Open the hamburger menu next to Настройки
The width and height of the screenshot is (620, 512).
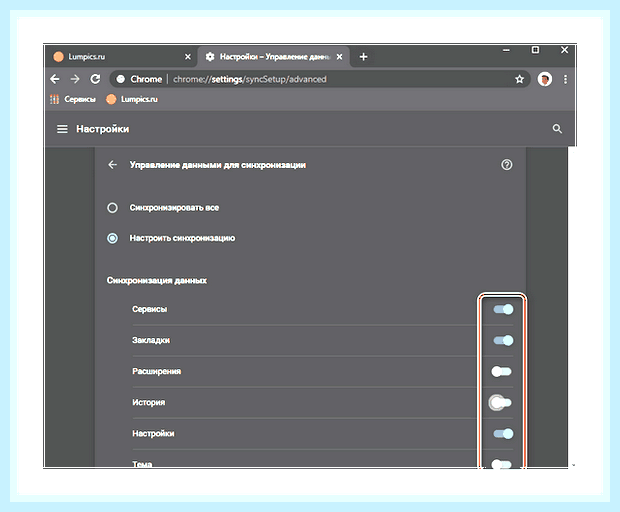tap(62, 129)
